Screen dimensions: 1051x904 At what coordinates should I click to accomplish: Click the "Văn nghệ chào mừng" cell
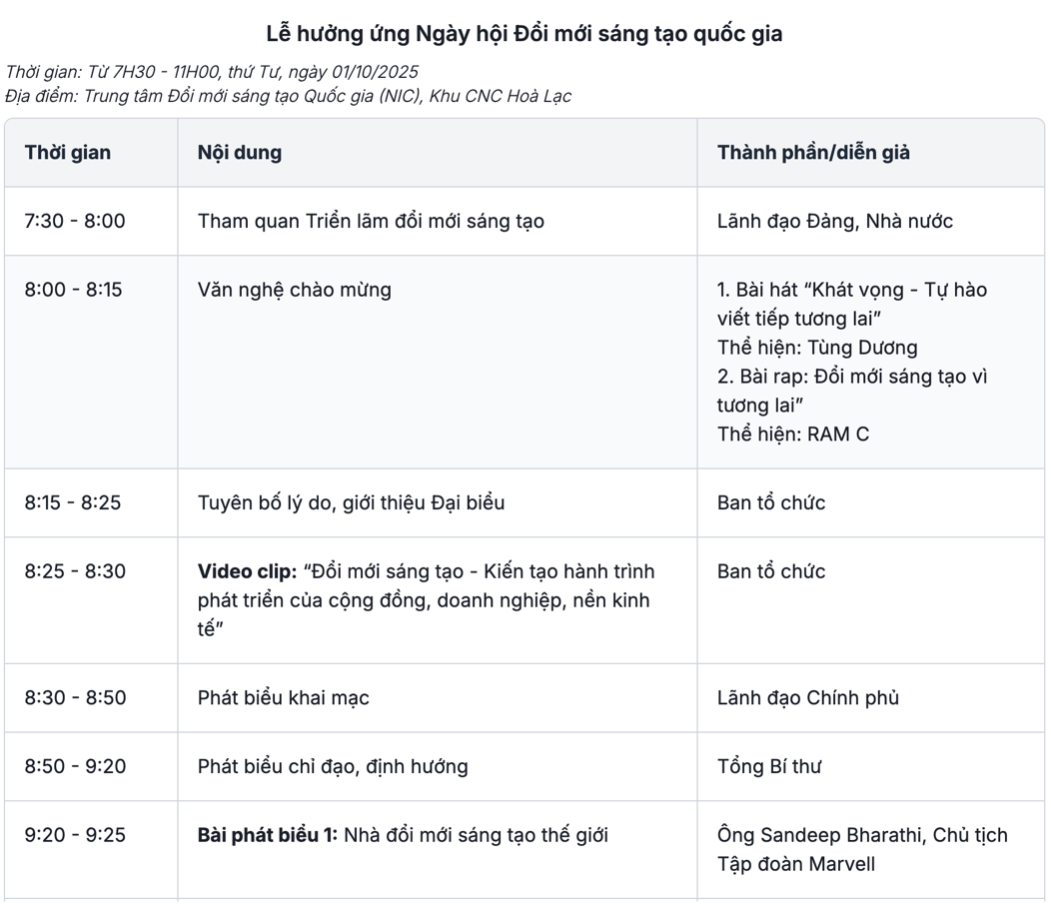pos(295,290)
